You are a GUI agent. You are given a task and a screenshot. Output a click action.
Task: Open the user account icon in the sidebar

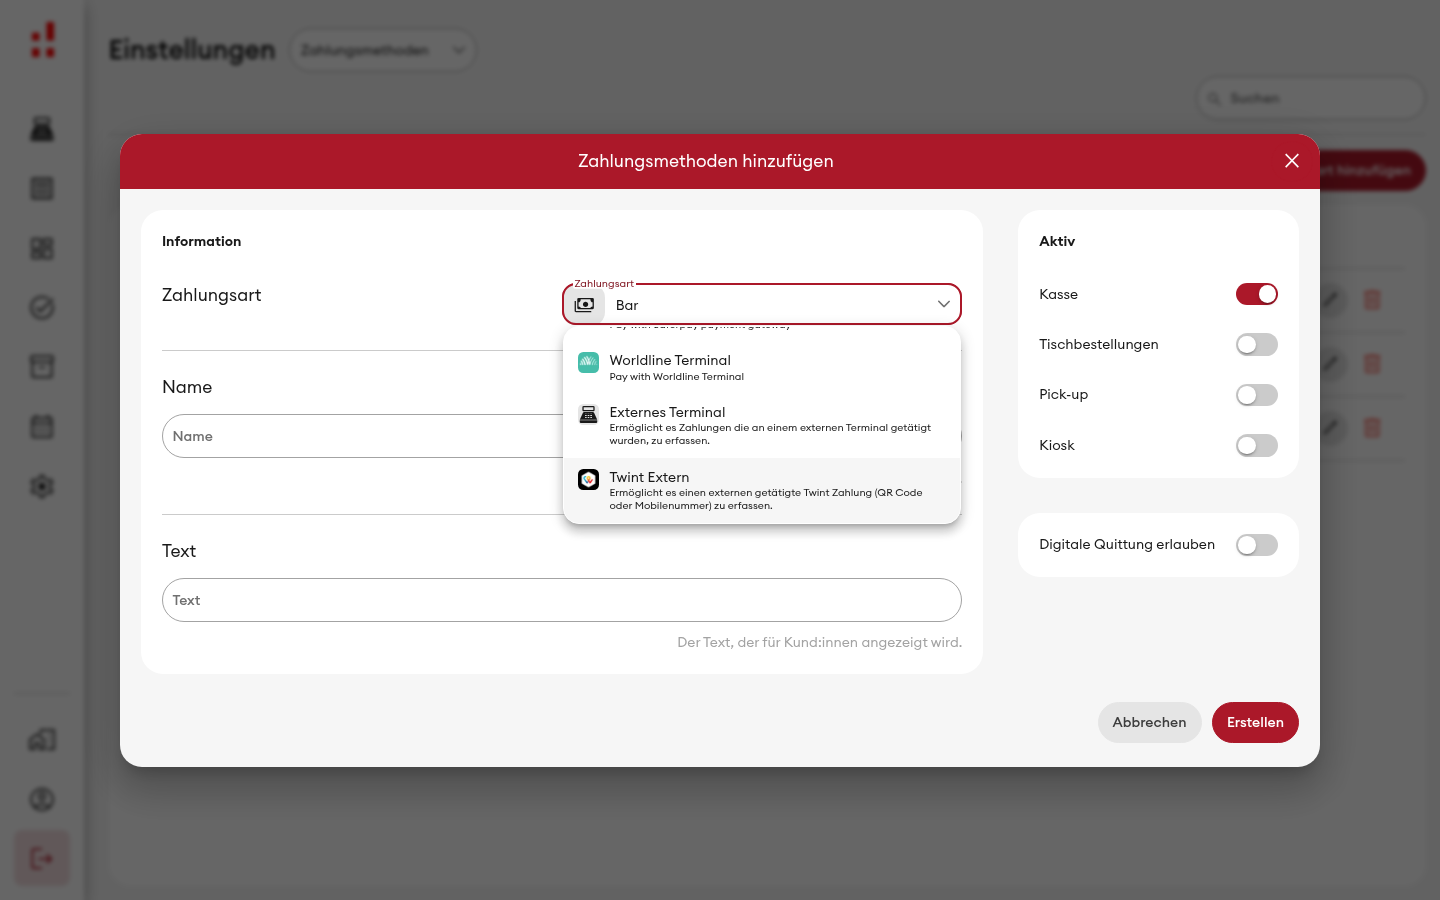(x=42, y=799)
